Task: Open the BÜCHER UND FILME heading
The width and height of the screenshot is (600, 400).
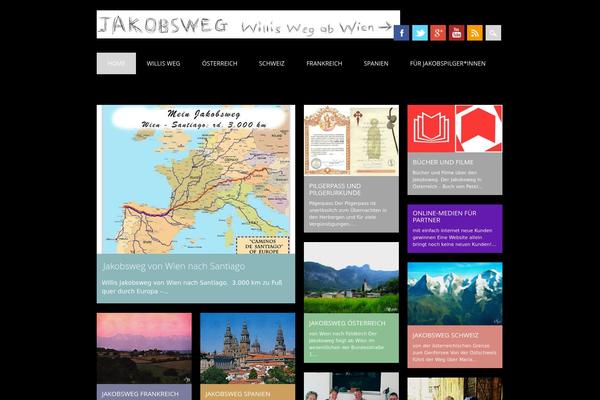Action: pyautogui.click(x=443, y=162)
